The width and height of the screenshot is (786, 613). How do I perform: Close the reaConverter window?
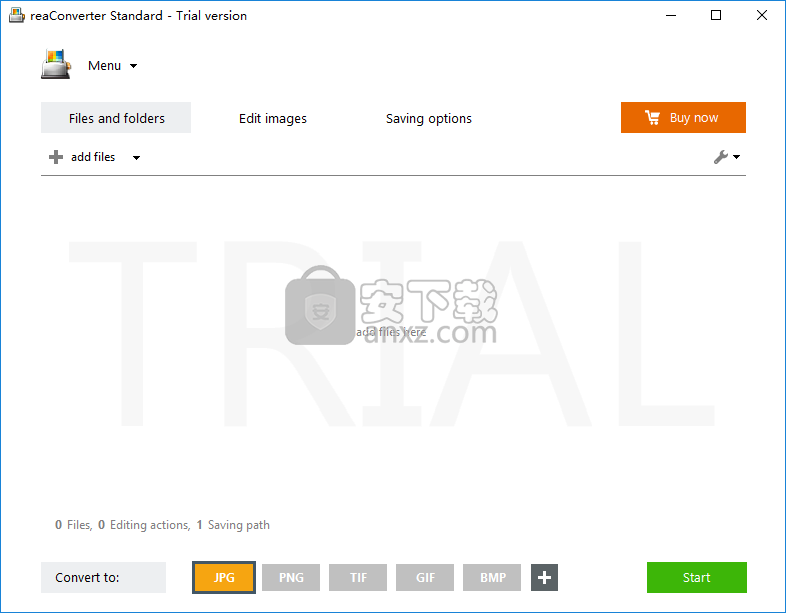[762, 16]
